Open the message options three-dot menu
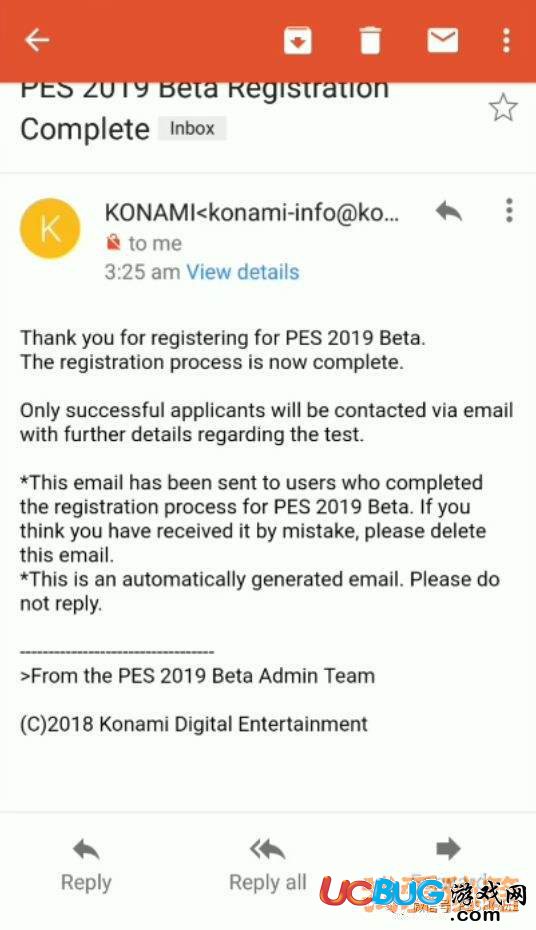This screenshot has width=536, height=930. pos(509,211)
